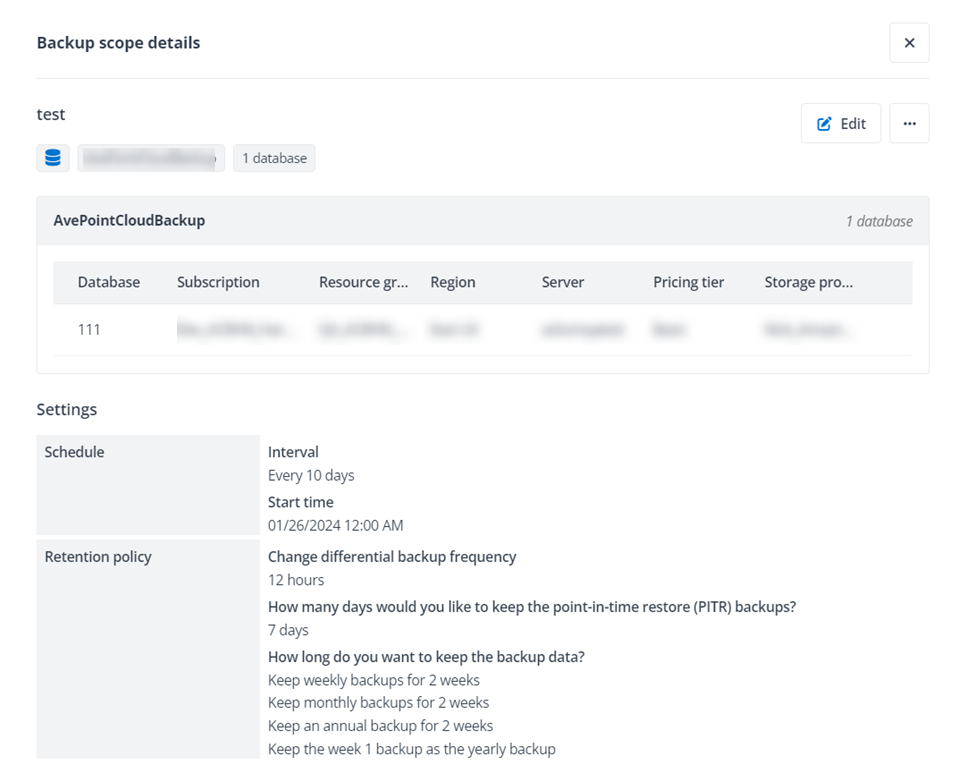Open the more actions ellipsis menu
The image size is (957, 773).
[x=909, y=123]
